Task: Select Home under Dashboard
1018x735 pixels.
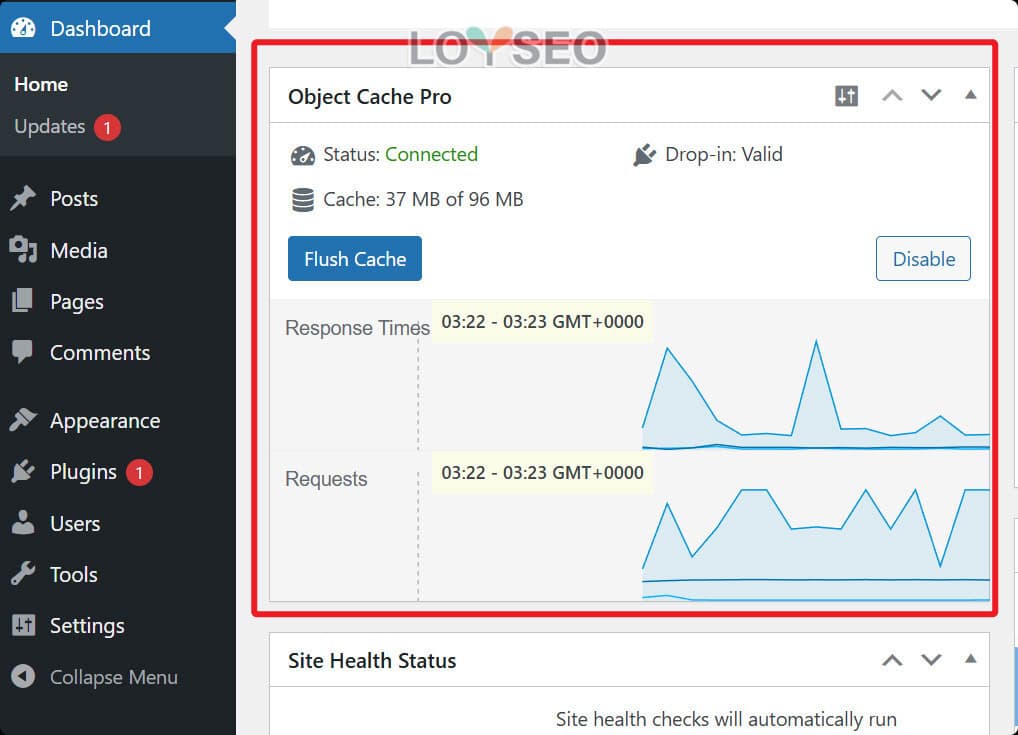Action: coord(41,84)
